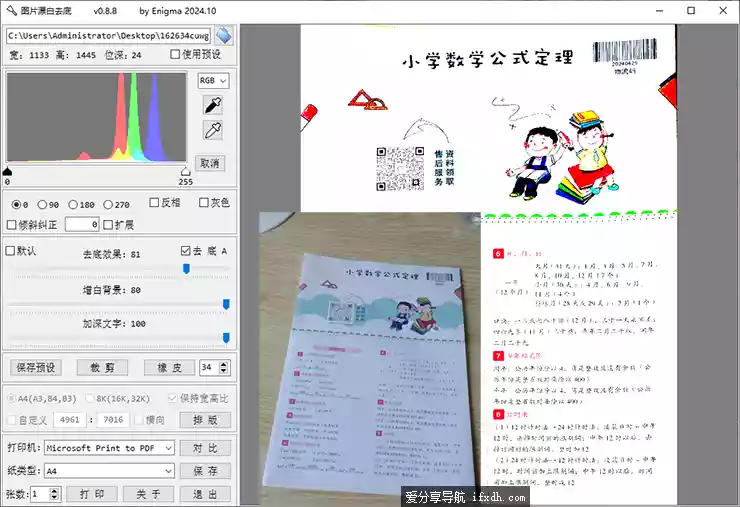Click the photographed booklet preview image
The image size is (740, 507).
(370, 359)
